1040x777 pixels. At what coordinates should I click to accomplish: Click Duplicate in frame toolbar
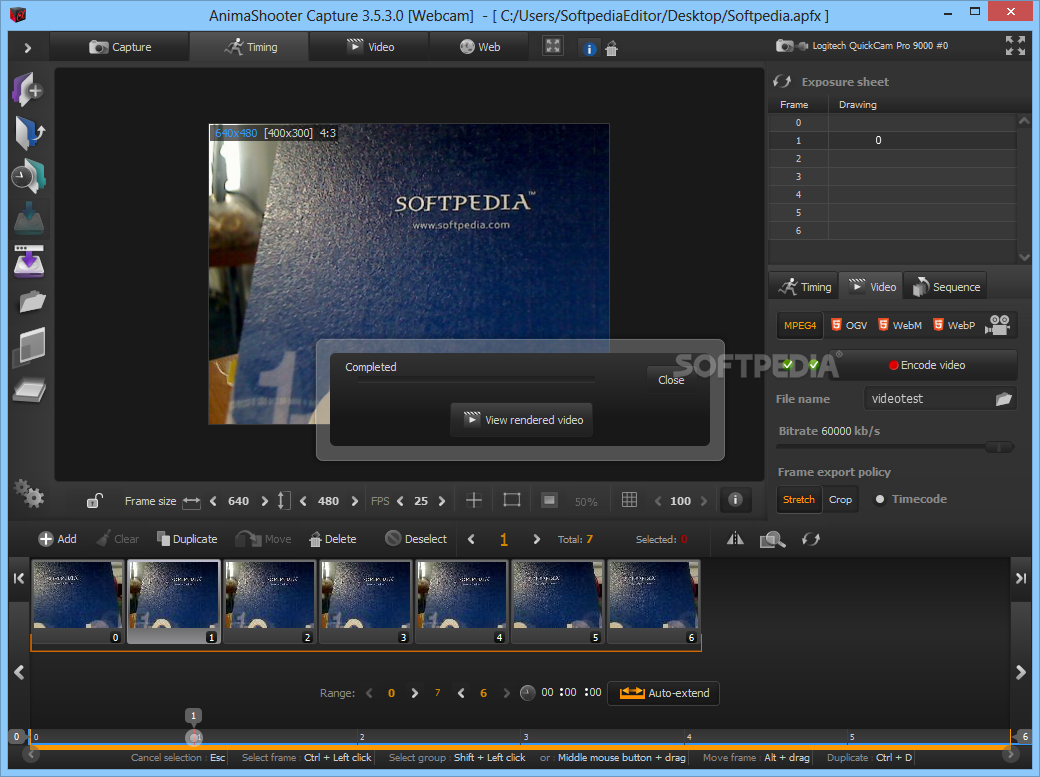coord(187,539)
